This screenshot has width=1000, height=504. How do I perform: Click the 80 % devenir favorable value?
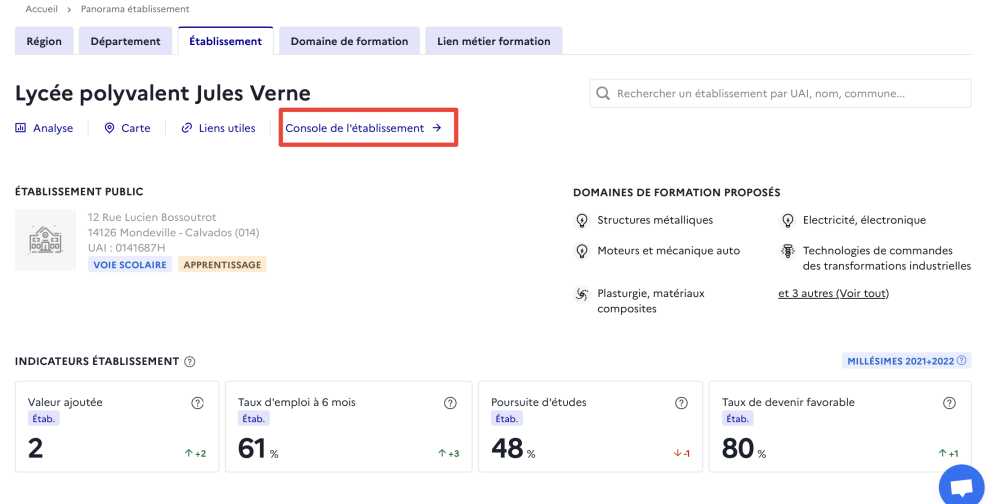(x=744, y=448)
